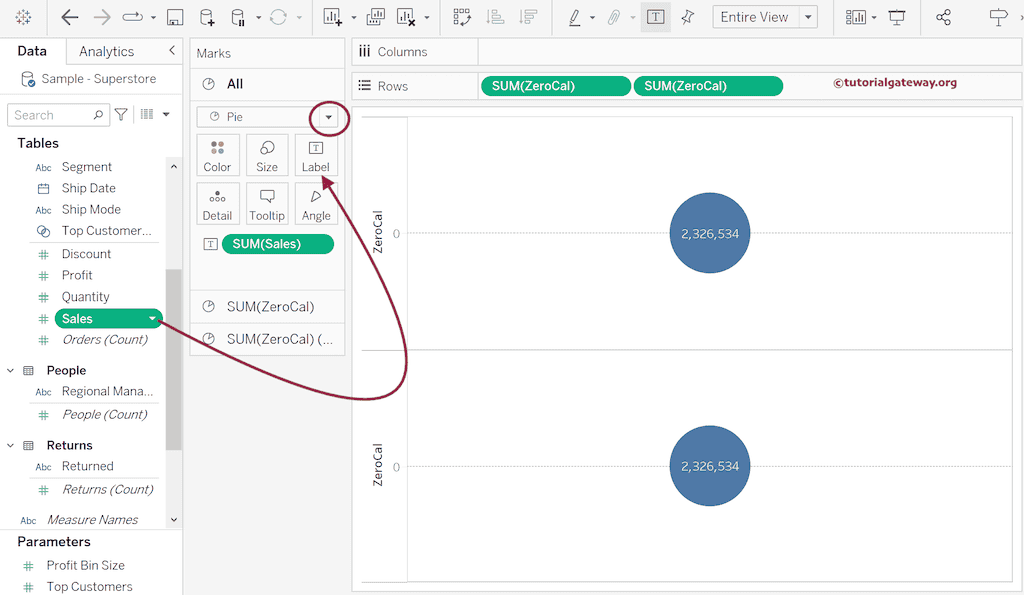Screen dimensions: 1024x595
Task: Open Presentation mode from the toolbar
Action: pos(897,17)
